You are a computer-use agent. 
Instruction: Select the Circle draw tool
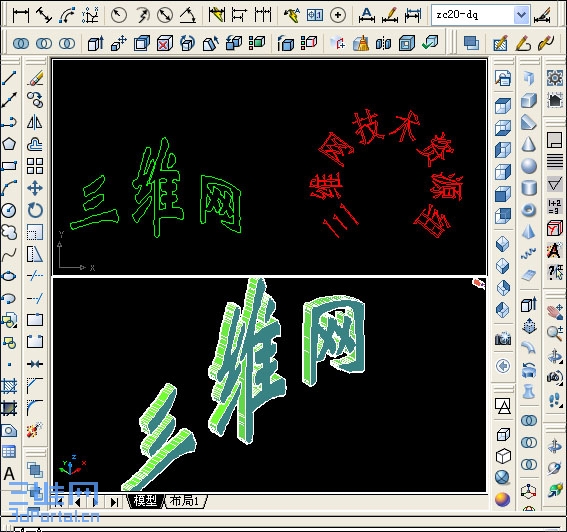coord(9,210)
